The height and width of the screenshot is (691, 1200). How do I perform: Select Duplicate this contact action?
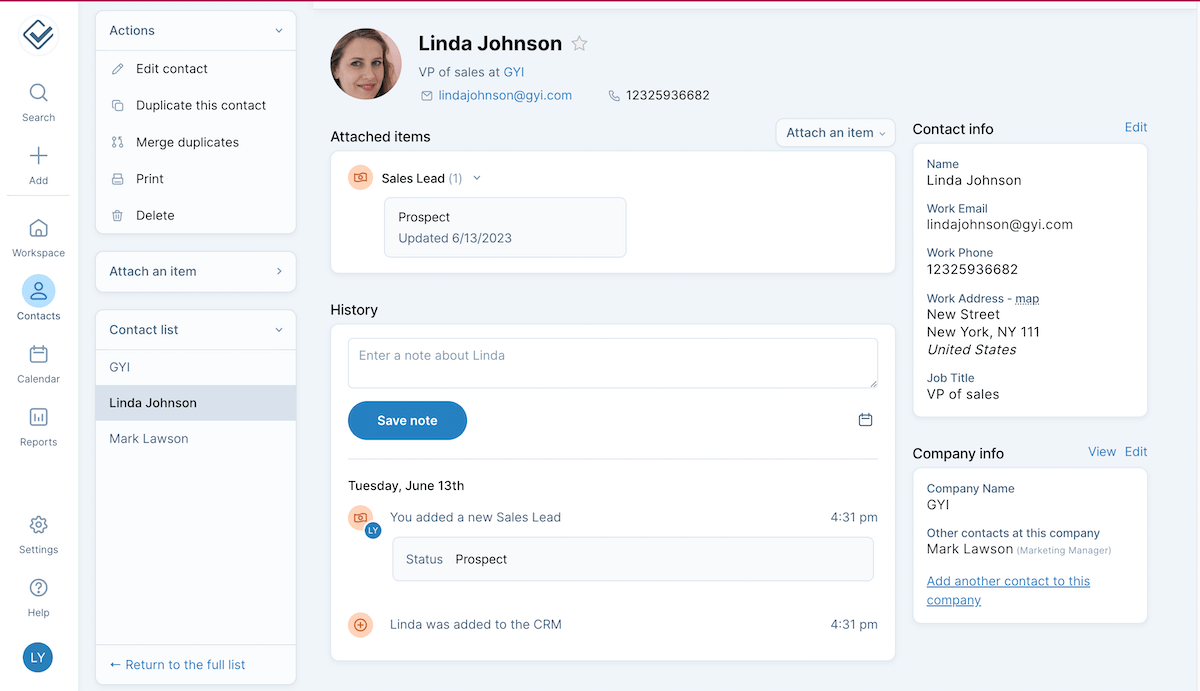[200, 105]
